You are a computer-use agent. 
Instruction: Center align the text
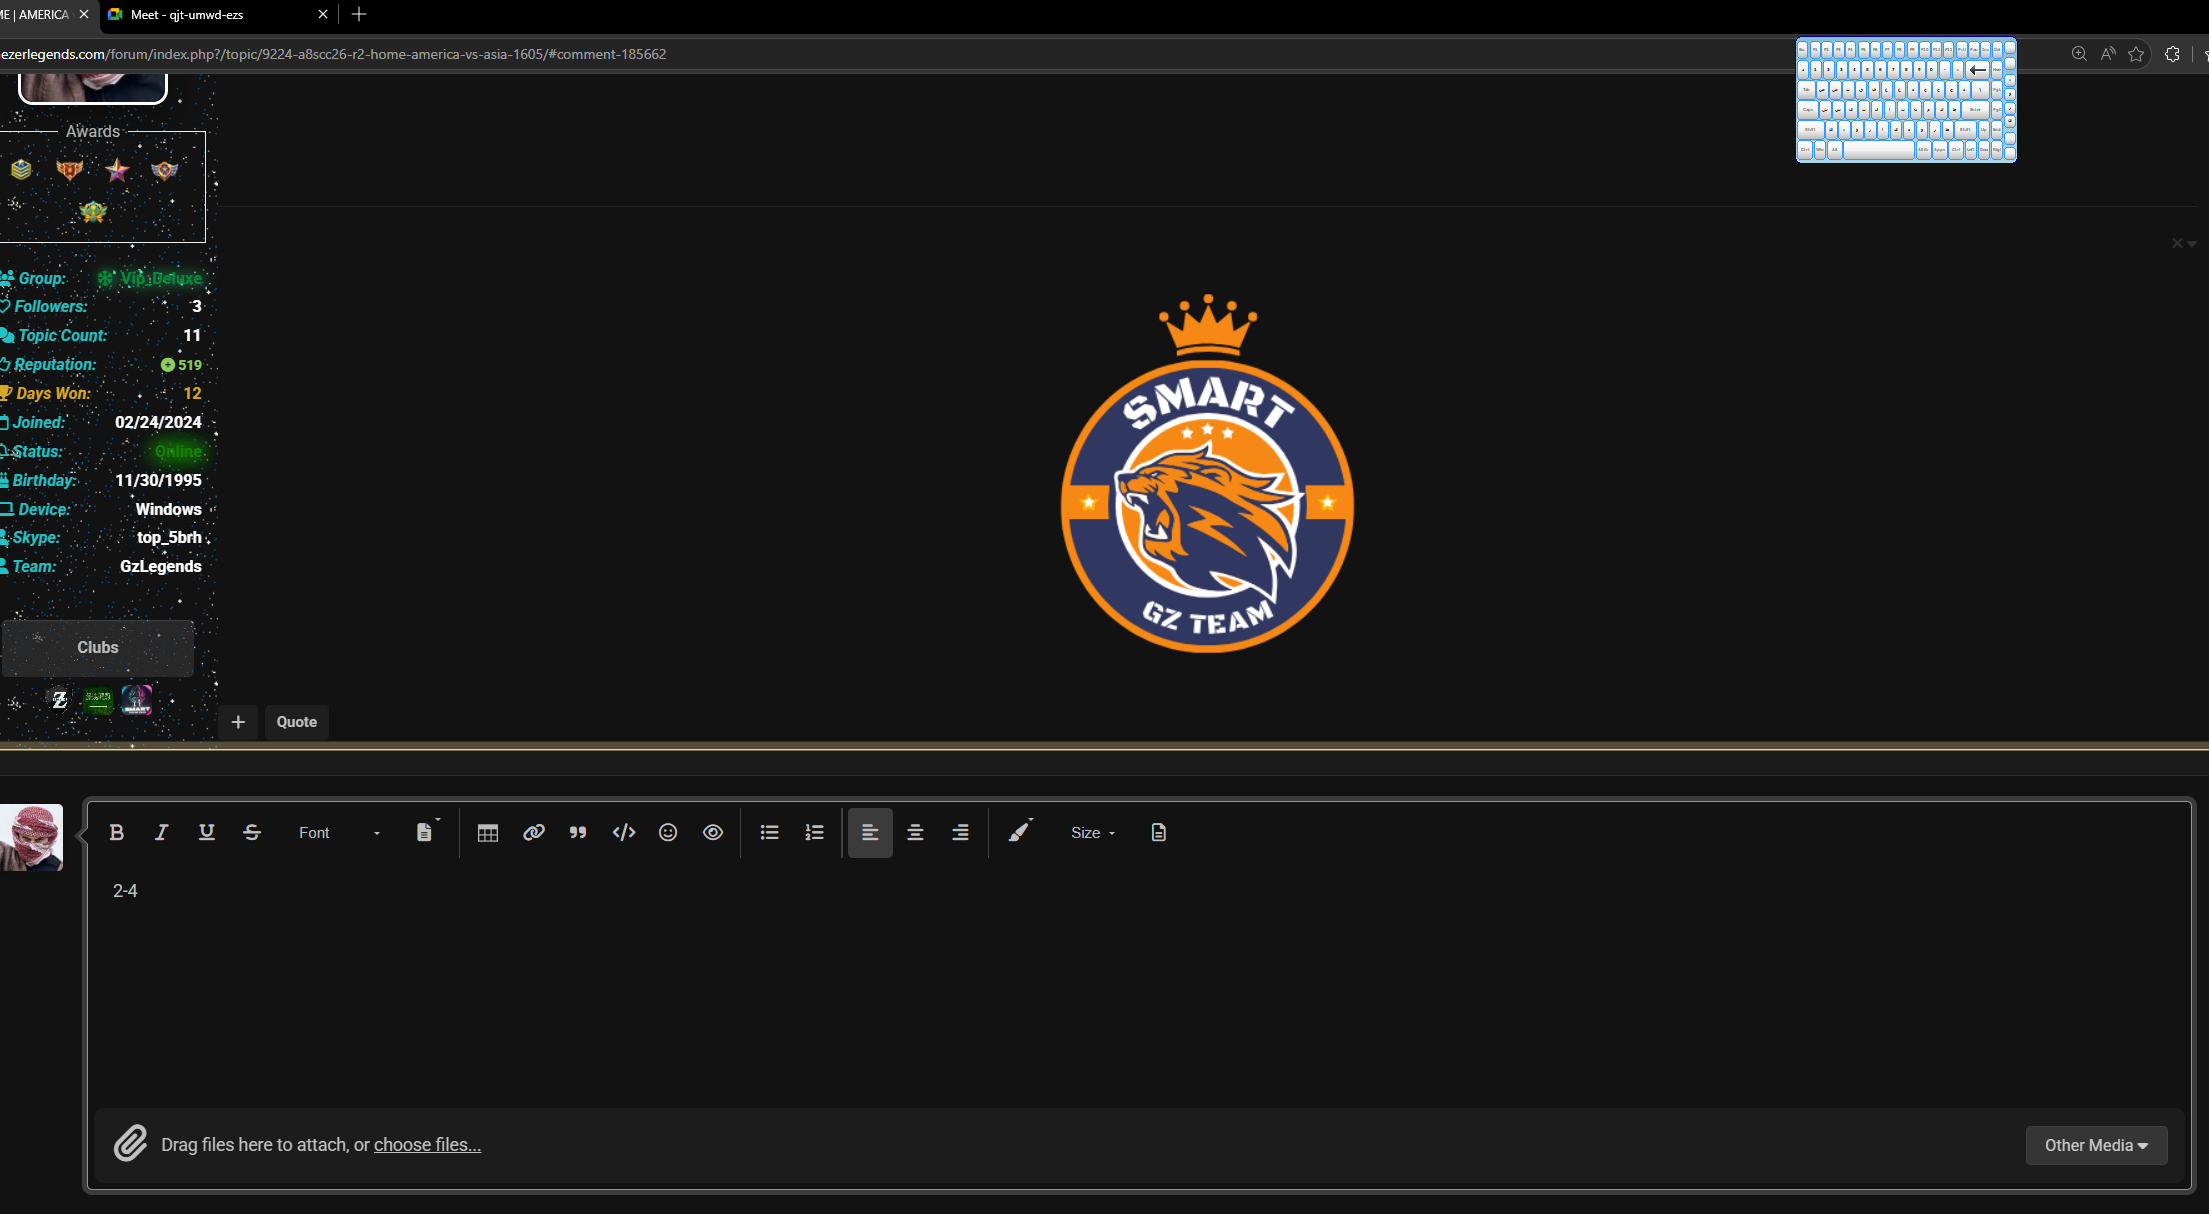click(x=915, y=832)
